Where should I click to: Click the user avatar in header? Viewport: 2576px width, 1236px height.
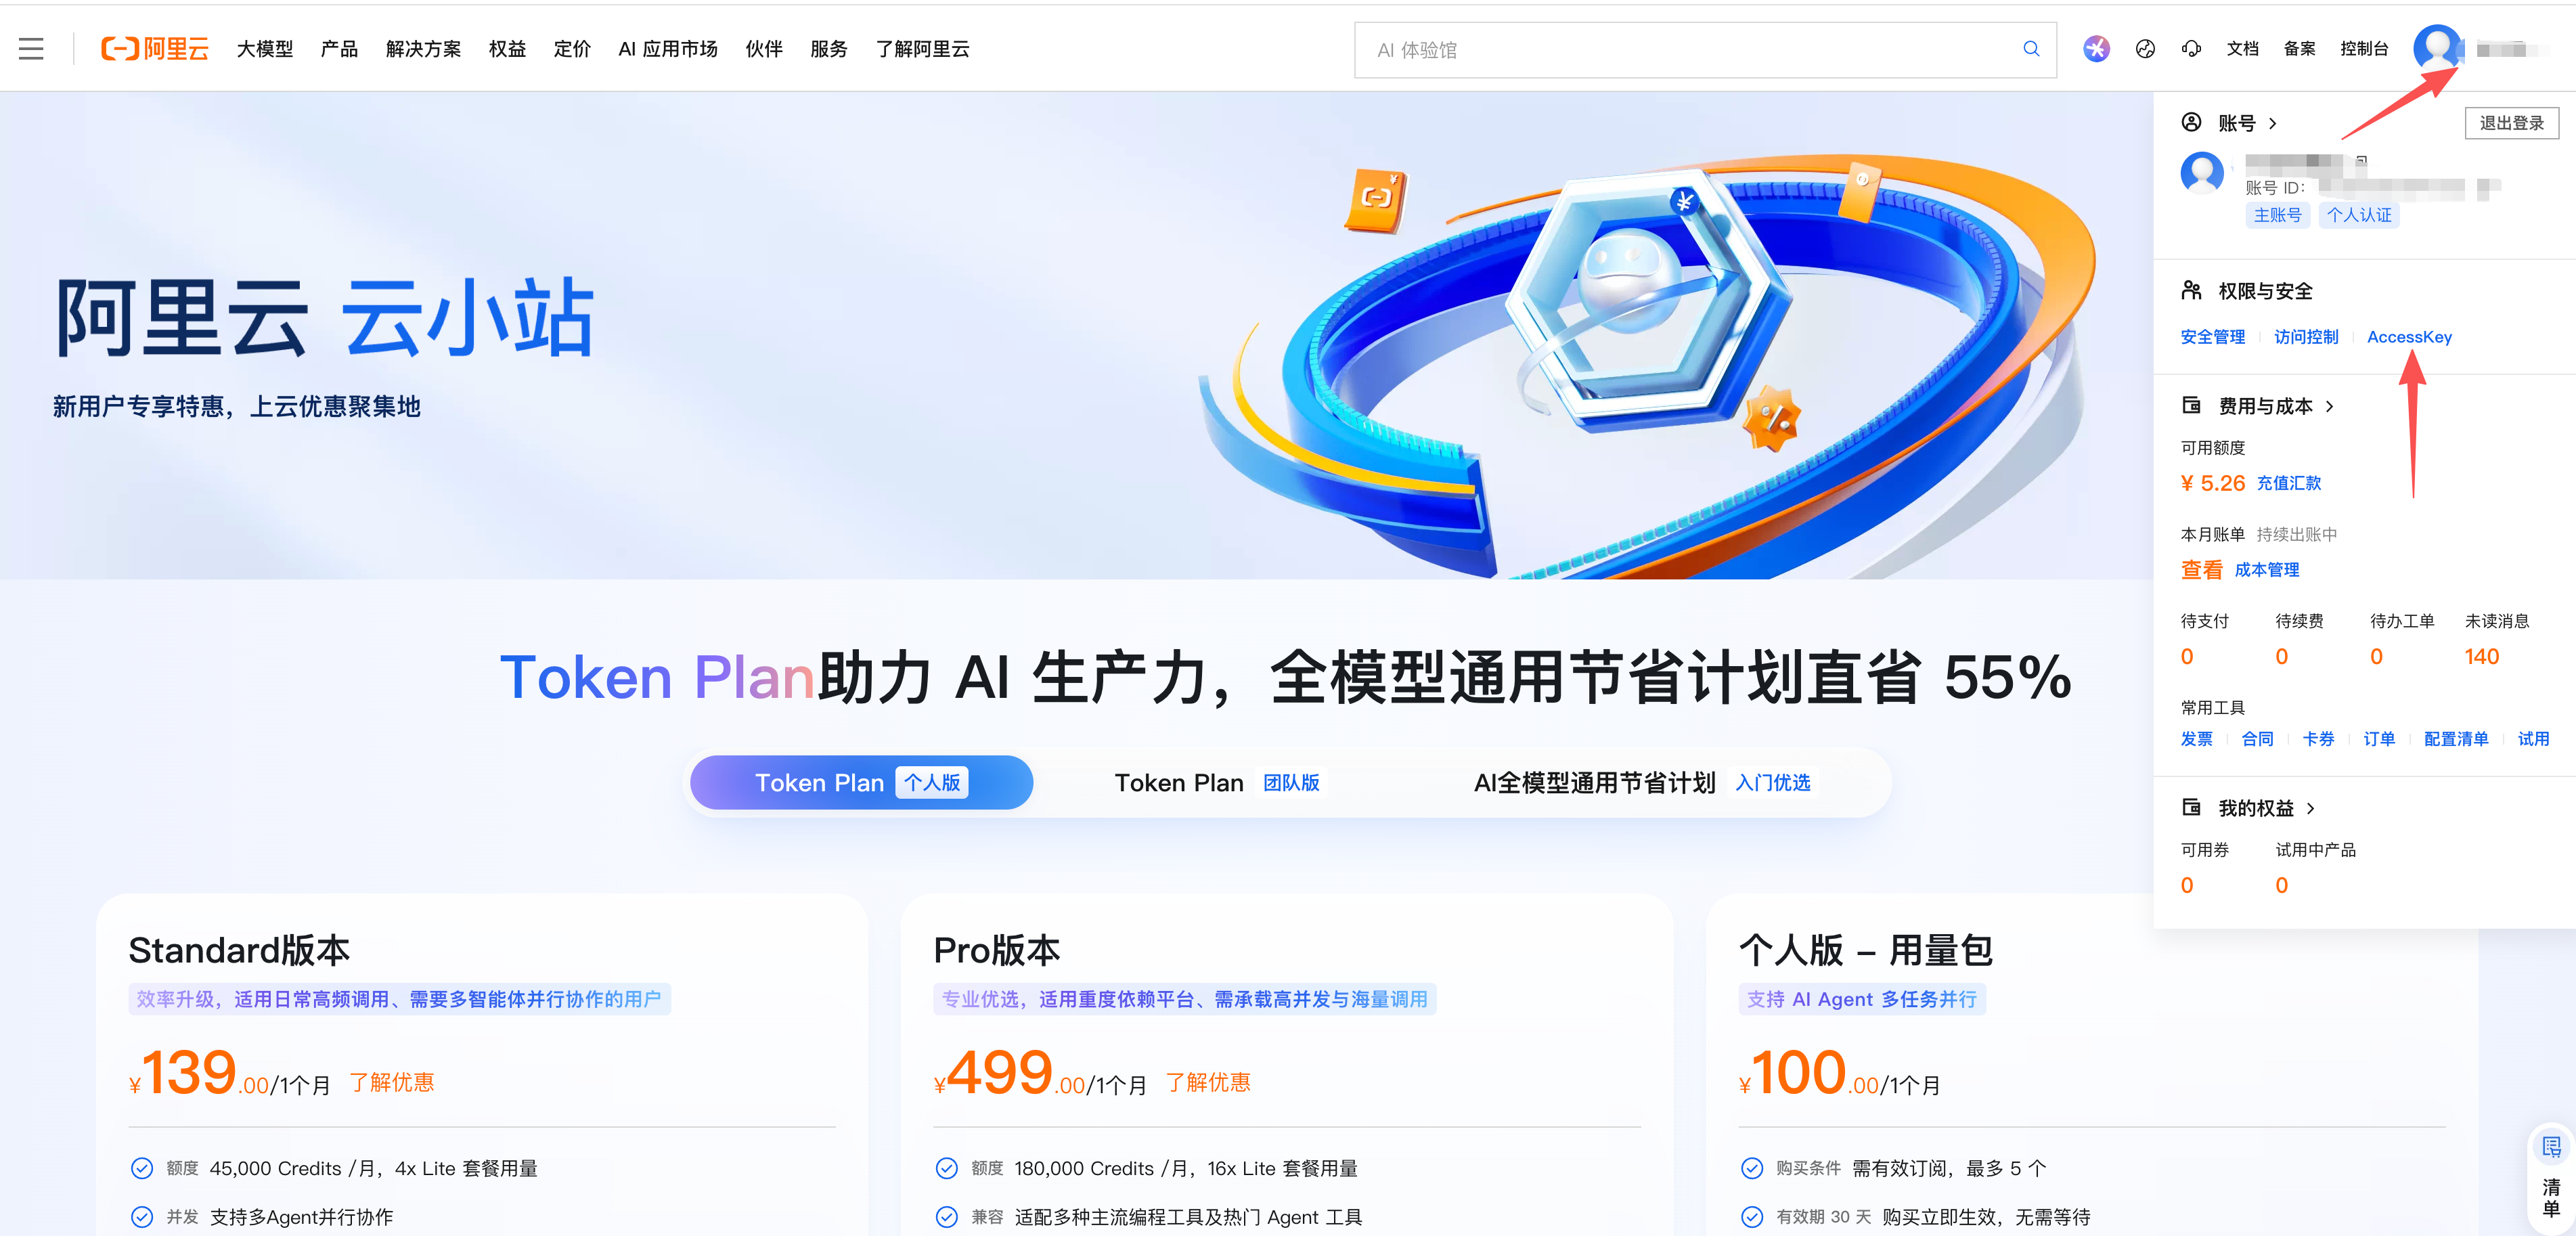point(2437,47)
